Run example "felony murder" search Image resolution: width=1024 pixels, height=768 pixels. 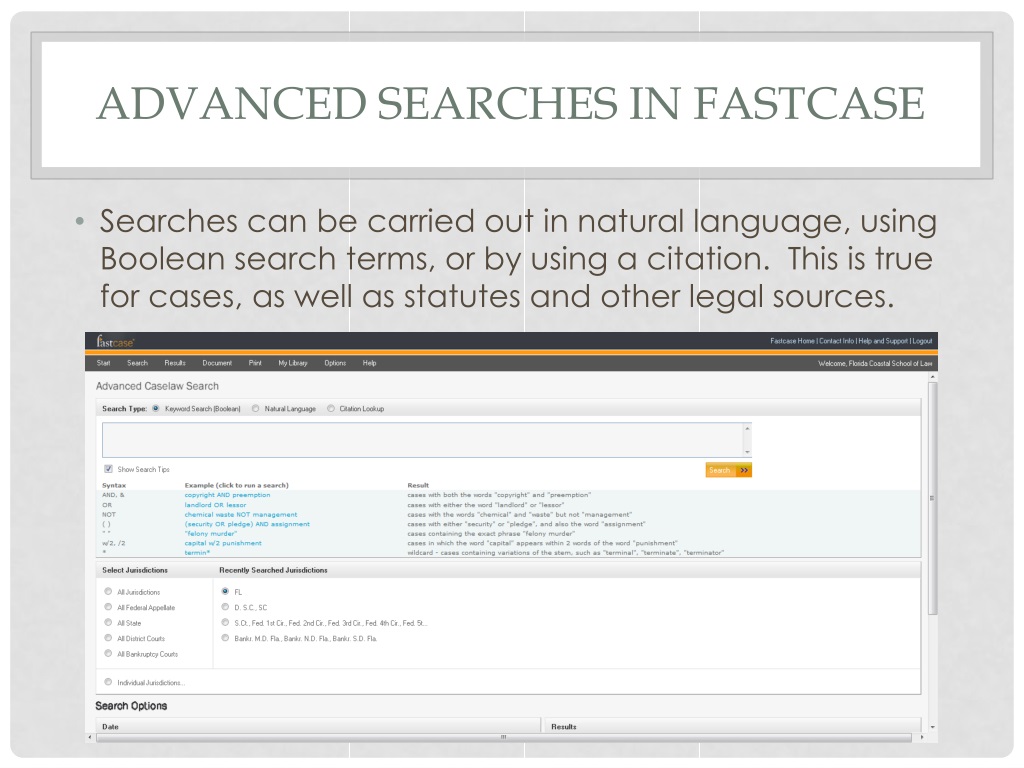tap(210, 534)
